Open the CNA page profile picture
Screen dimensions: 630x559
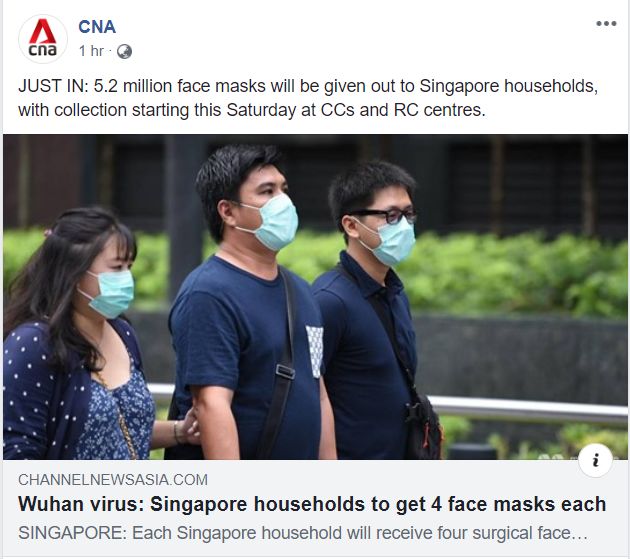coord(43,39)
